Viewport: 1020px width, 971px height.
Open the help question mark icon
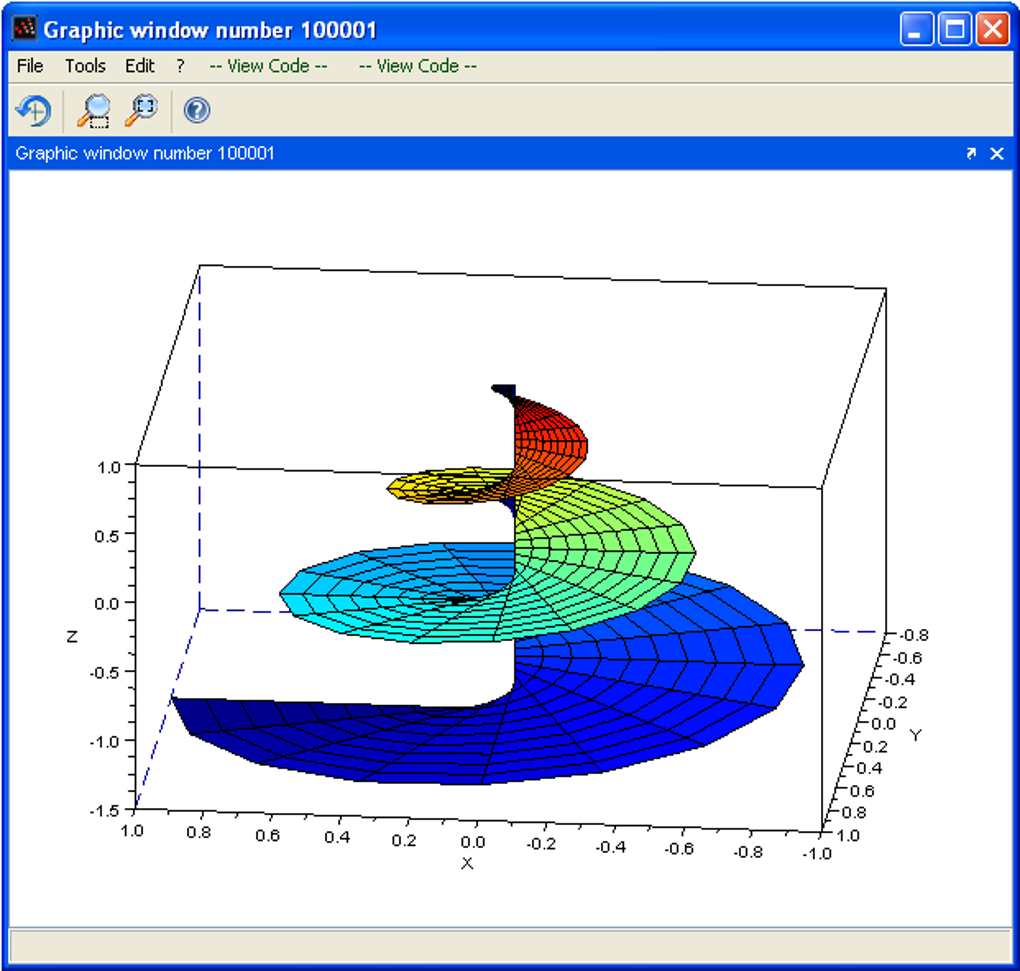196,111
